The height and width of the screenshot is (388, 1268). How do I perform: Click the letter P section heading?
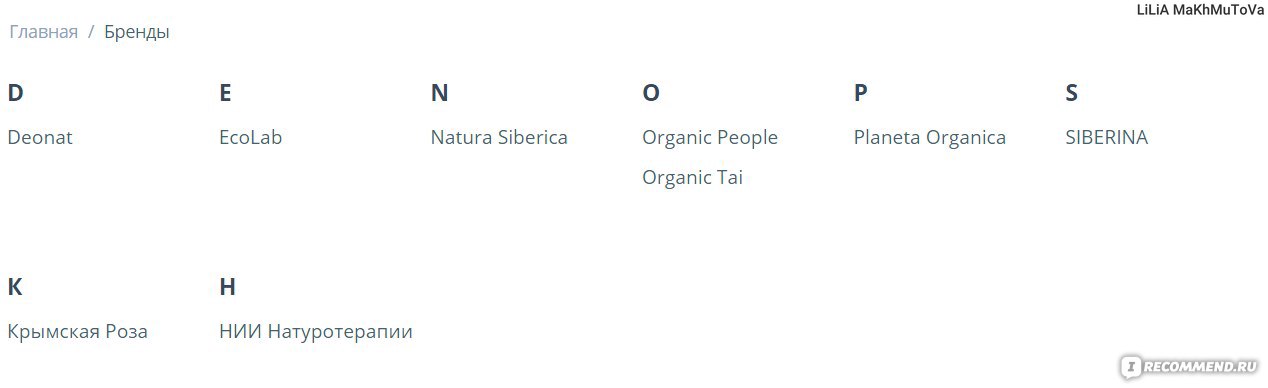click(860, 93)
